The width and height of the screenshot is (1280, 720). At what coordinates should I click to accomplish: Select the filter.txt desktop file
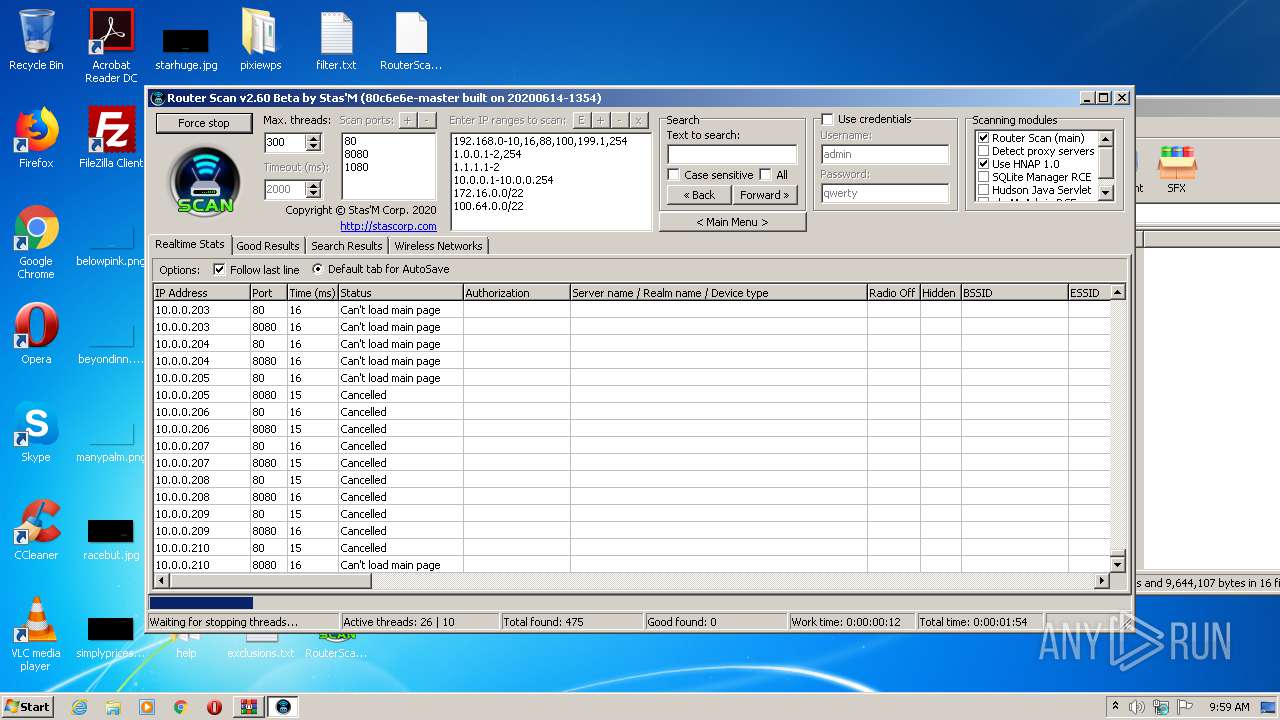pyautogui.click(x=336, y=40)
